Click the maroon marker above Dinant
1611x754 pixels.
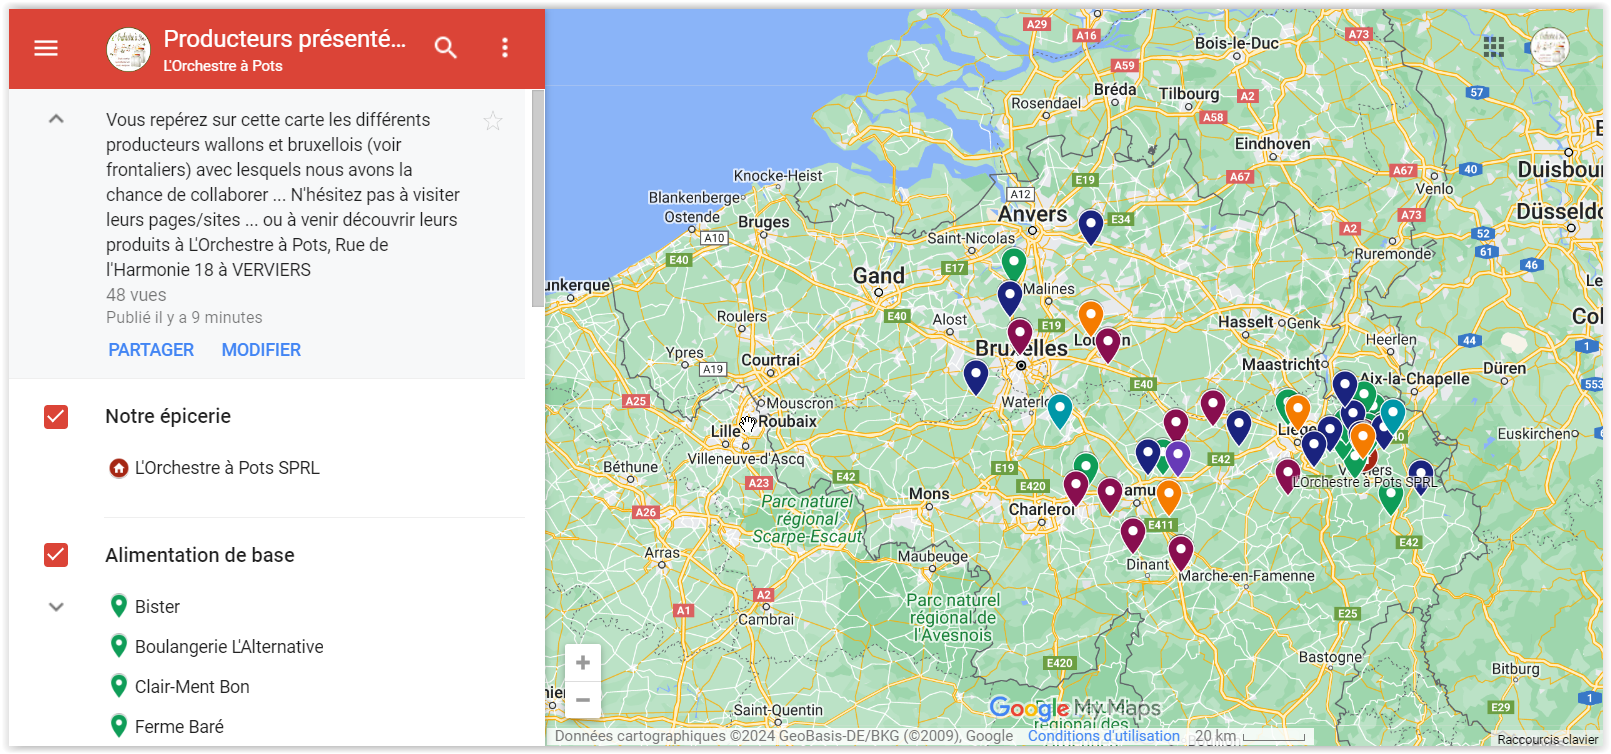tap(1133, 534)
